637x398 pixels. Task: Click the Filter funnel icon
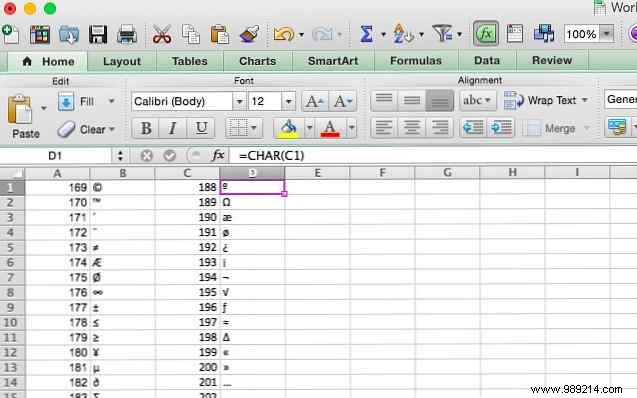click(443, 34)
